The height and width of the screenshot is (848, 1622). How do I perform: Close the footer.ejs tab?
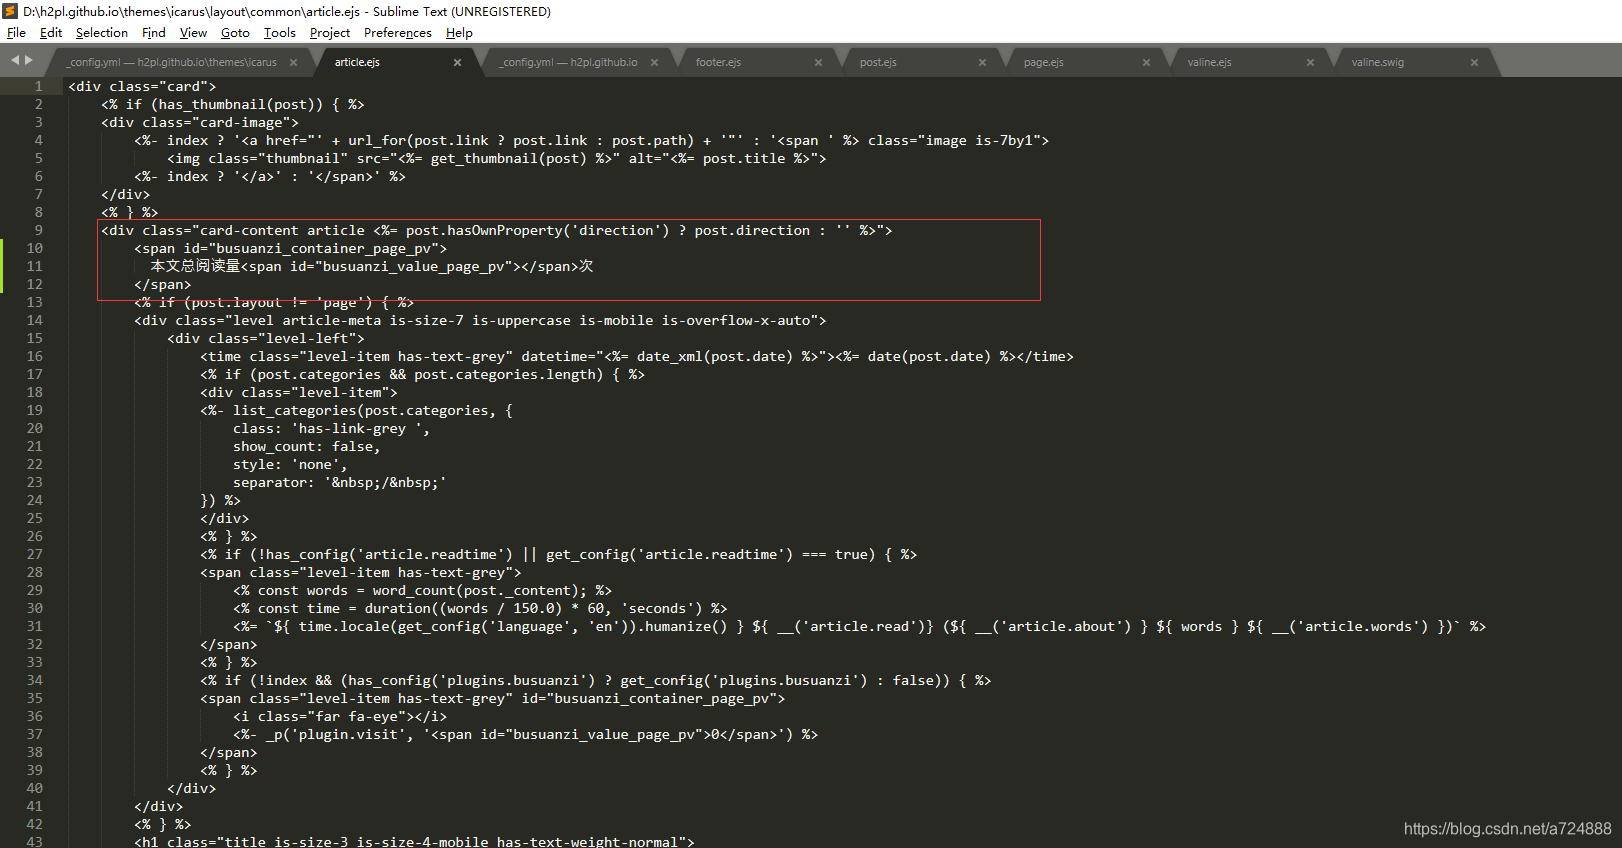pyautogui.click(x=818, y=62)
